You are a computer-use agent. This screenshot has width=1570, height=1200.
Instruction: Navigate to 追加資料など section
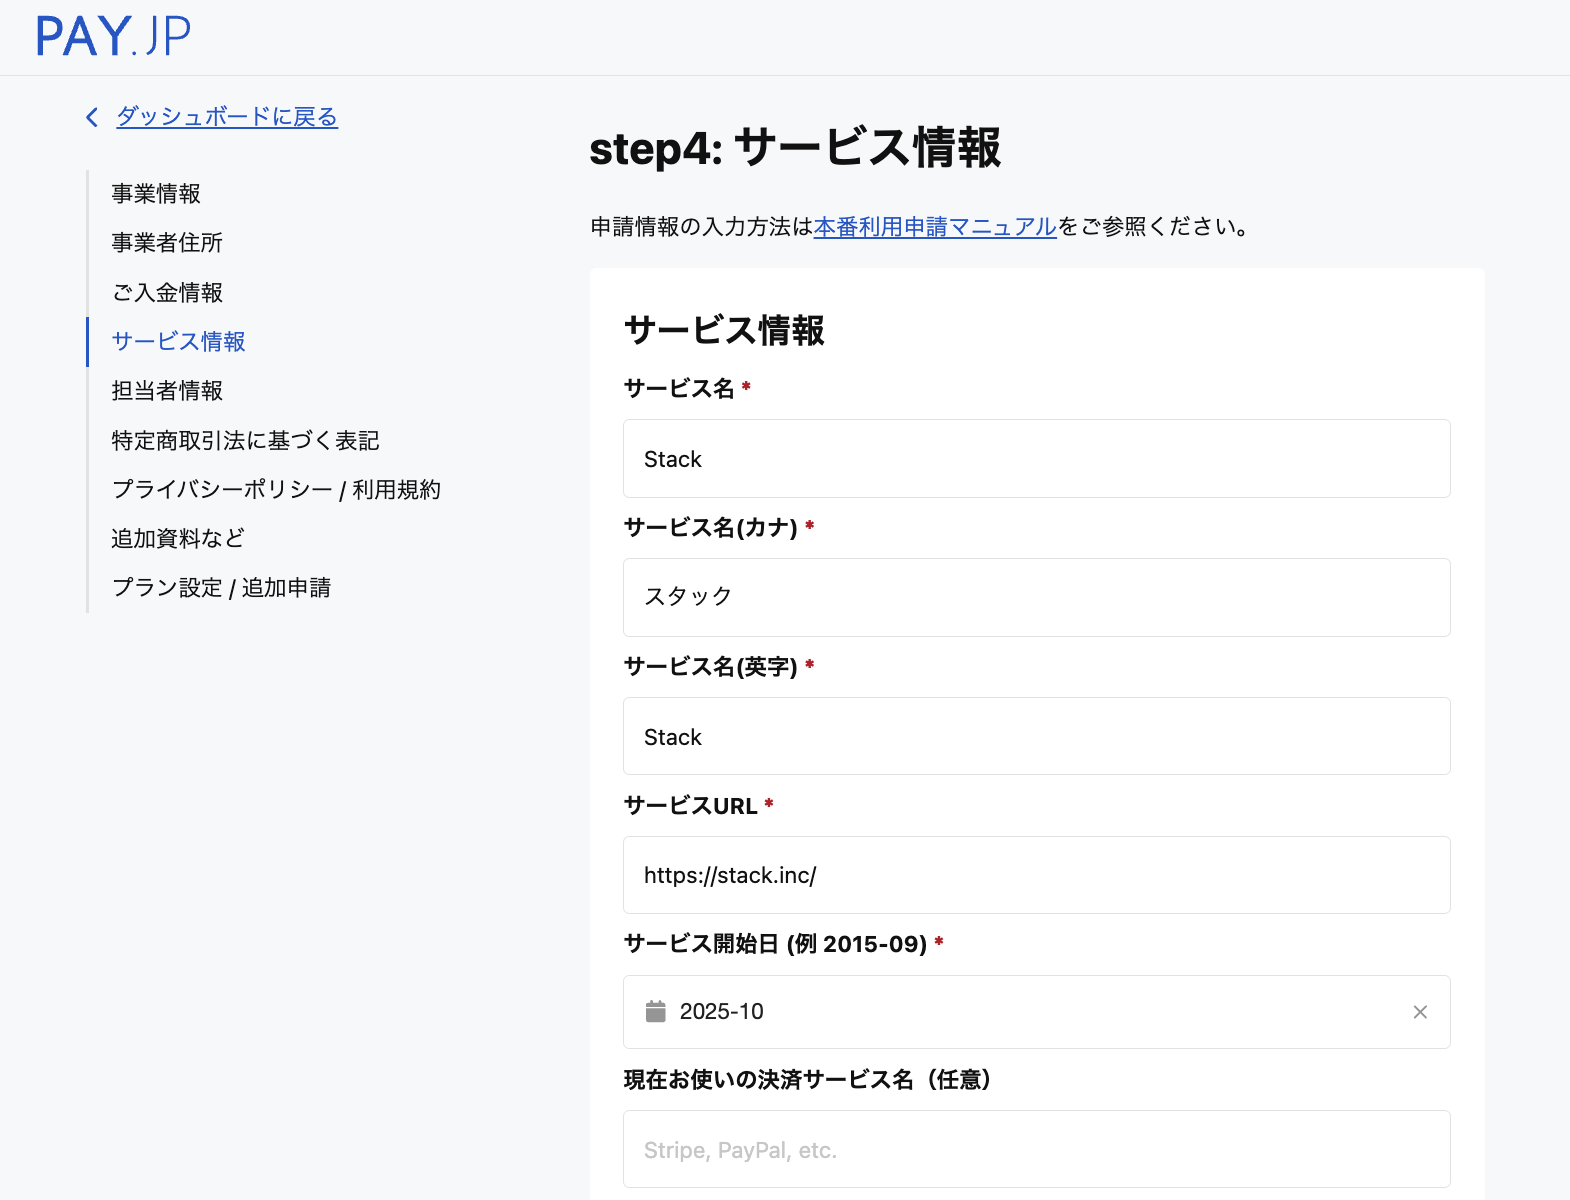[x=178, y=539]
